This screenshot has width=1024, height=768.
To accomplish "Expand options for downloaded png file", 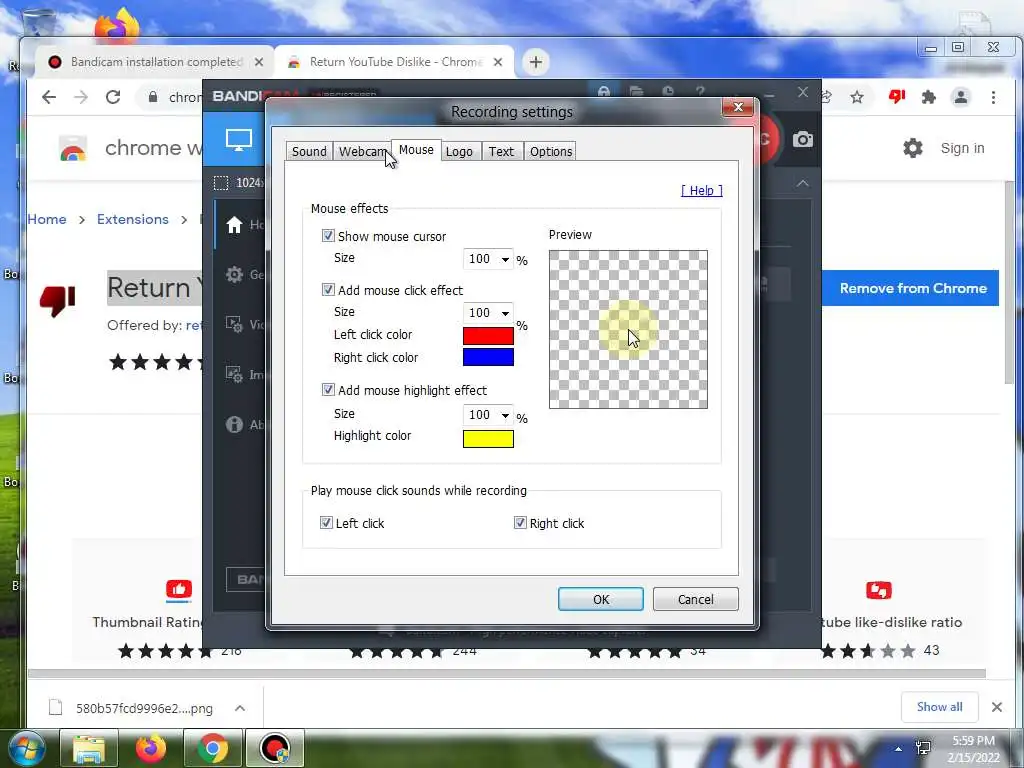I will [240, 708].
